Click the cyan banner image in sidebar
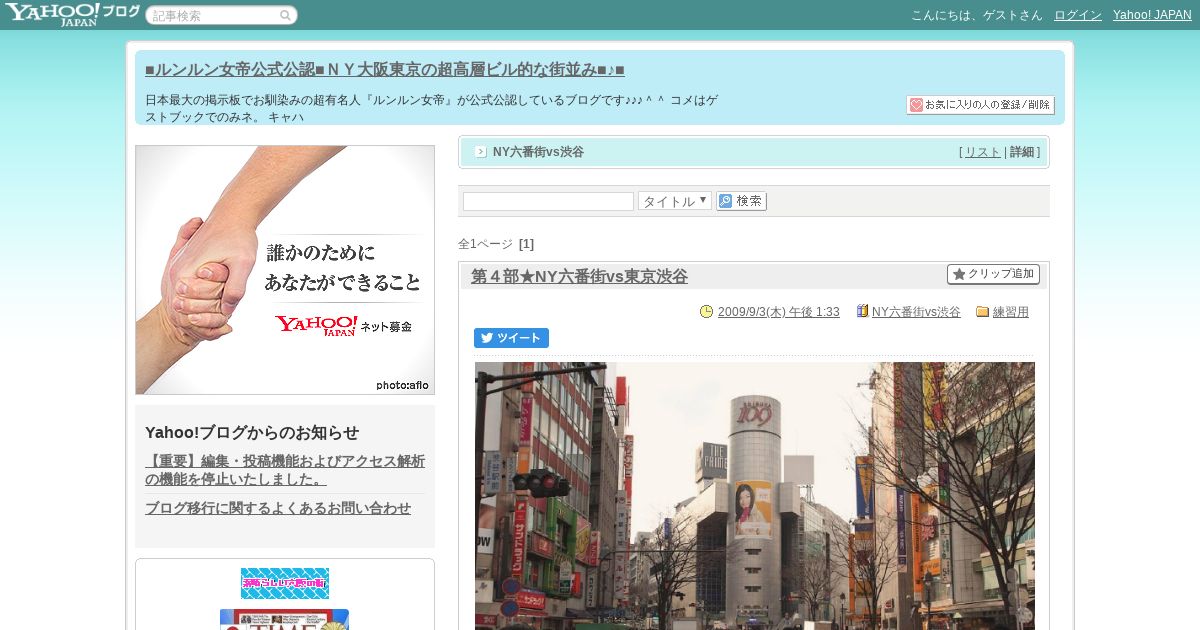Image resolution: width=1200 pixels, height=630 pixels. tap(285, 583)
